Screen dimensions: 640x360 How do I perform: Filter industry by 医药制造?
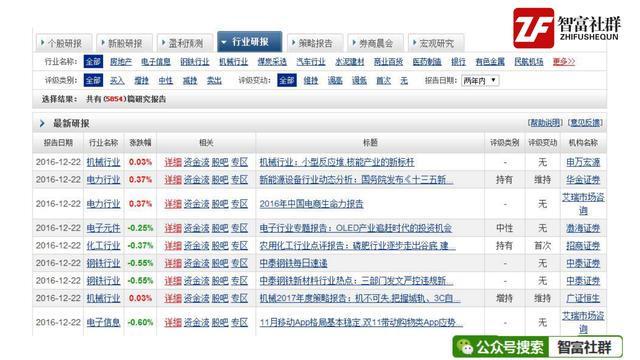pos(427,62)
